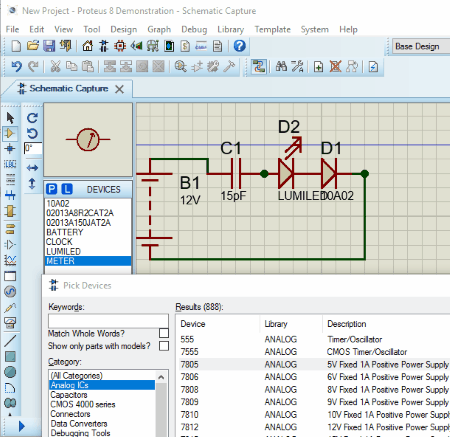
Task: Choose the 2D Graphics Circle tool
Action: pos(10,372)
